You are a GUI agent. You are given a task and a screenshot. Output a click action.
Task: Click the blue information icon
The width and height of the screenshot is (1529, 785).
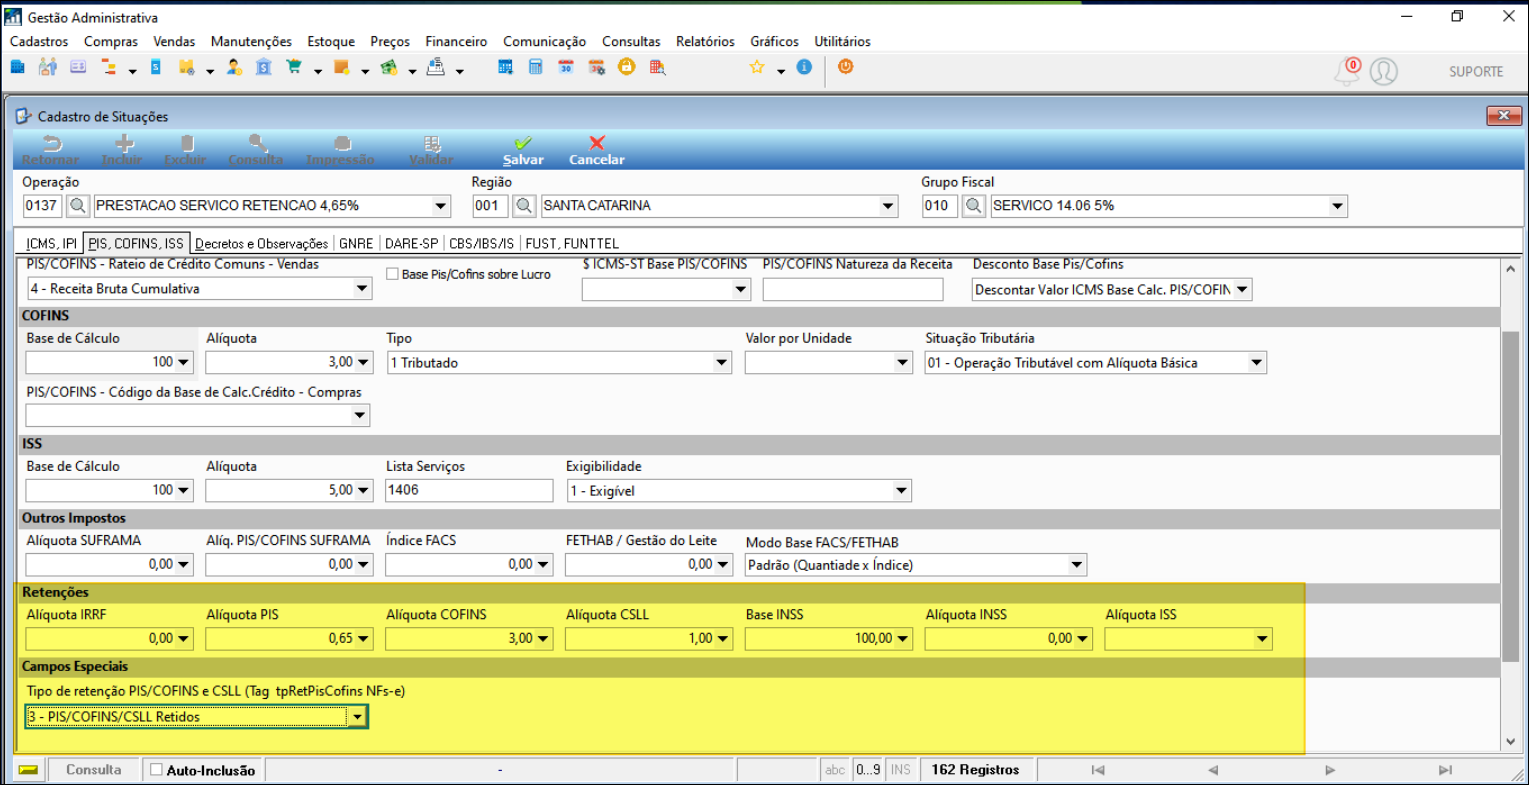point(804,67)
